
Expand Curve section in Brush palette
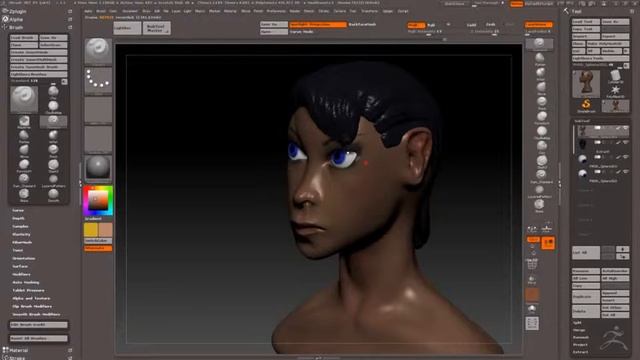click(x=18, y=211)
